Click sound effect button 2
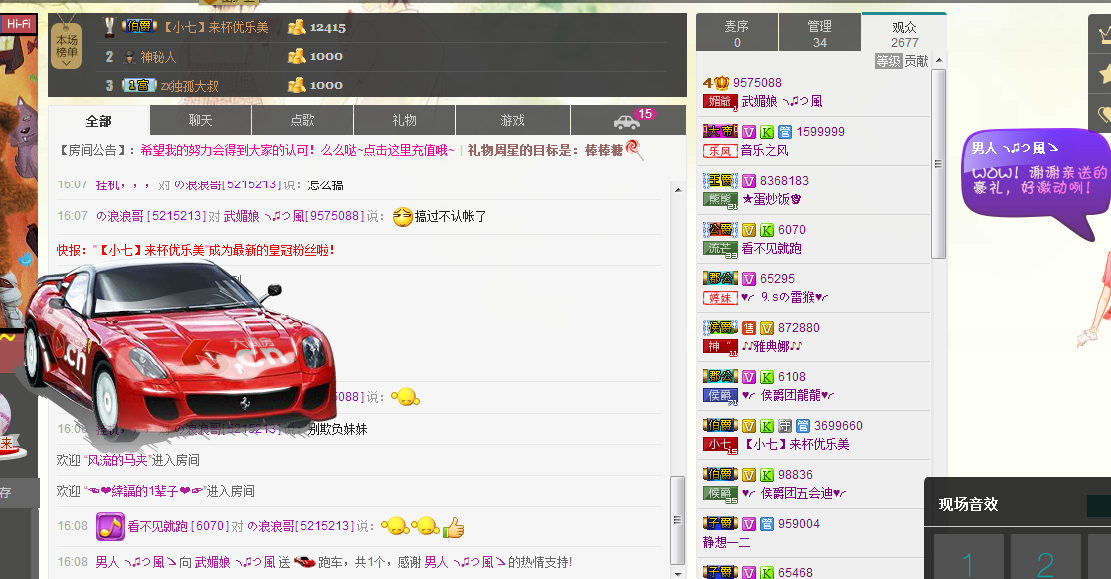1111x579 pixels. click(x=1046, y=557)
